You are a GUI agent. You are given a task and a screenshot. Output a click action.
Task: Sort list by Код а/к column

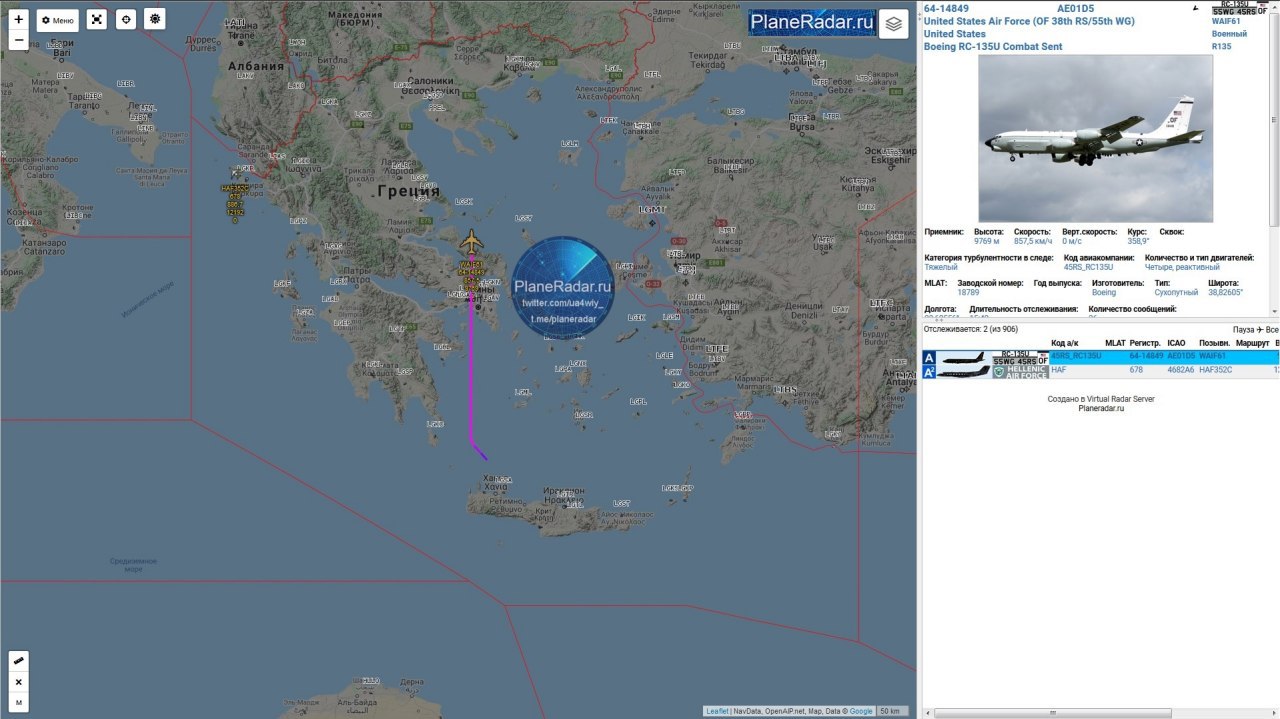pyautogui.click(x=1065, y=343)
